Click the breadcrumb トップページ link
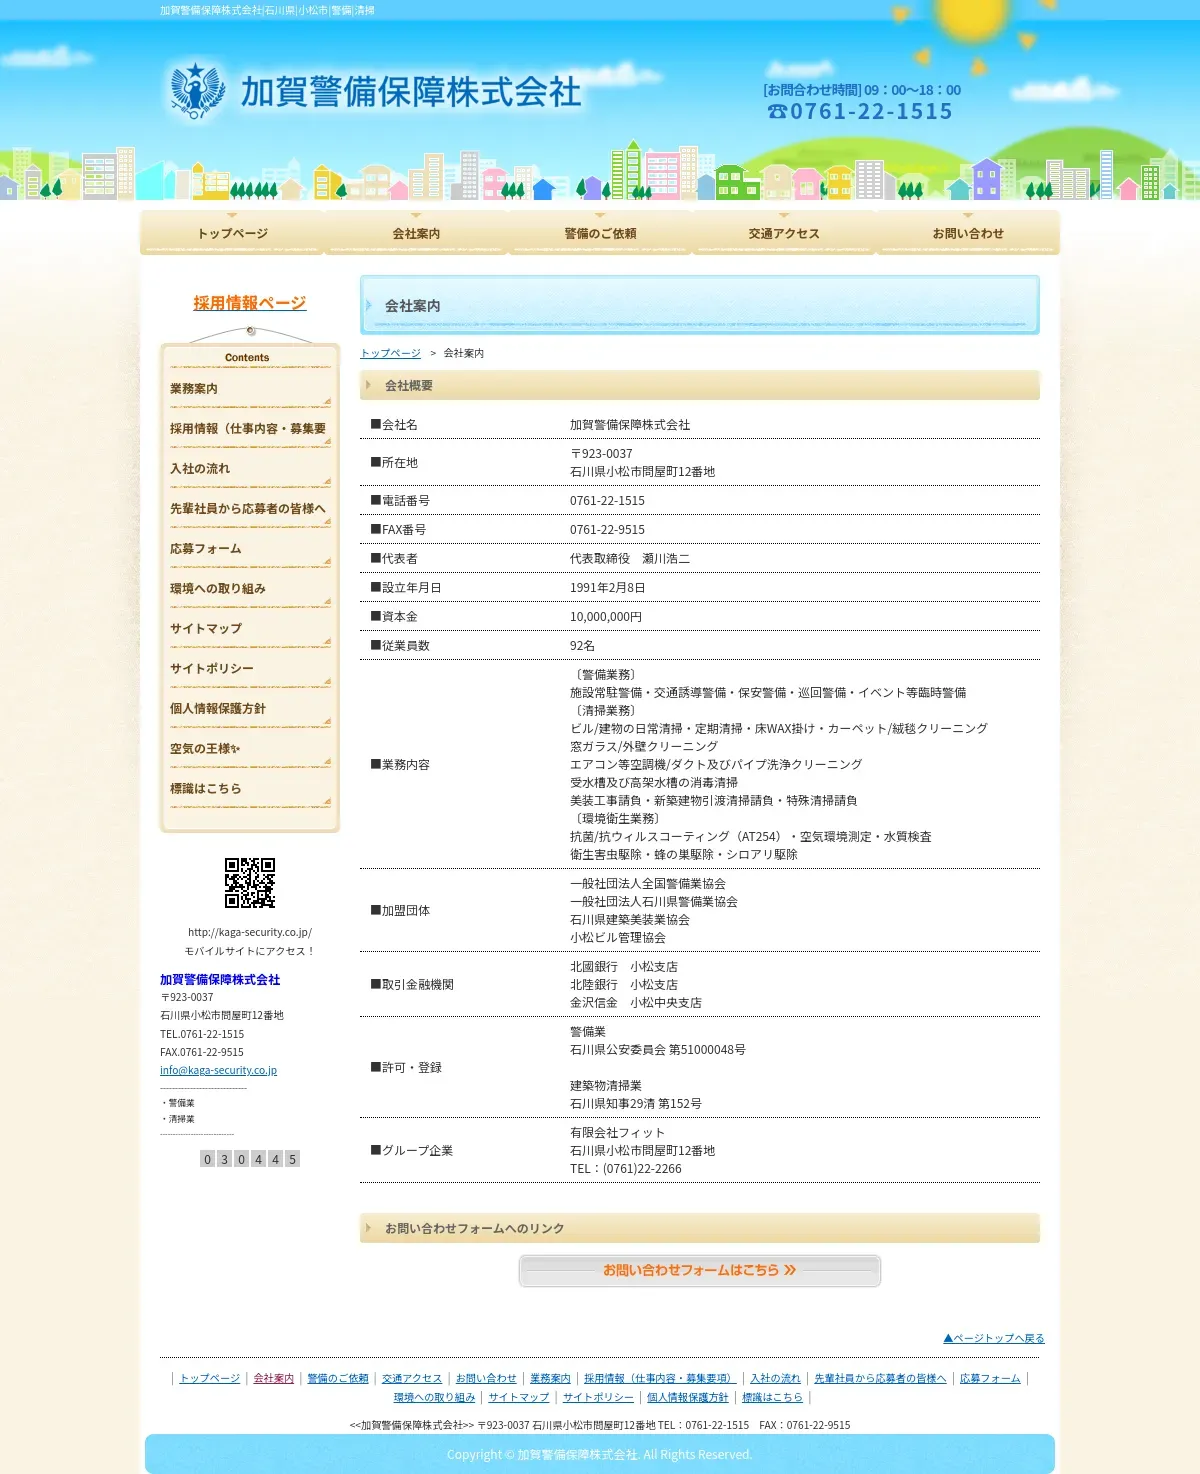1200x1474 pixels. pos(390,353)
